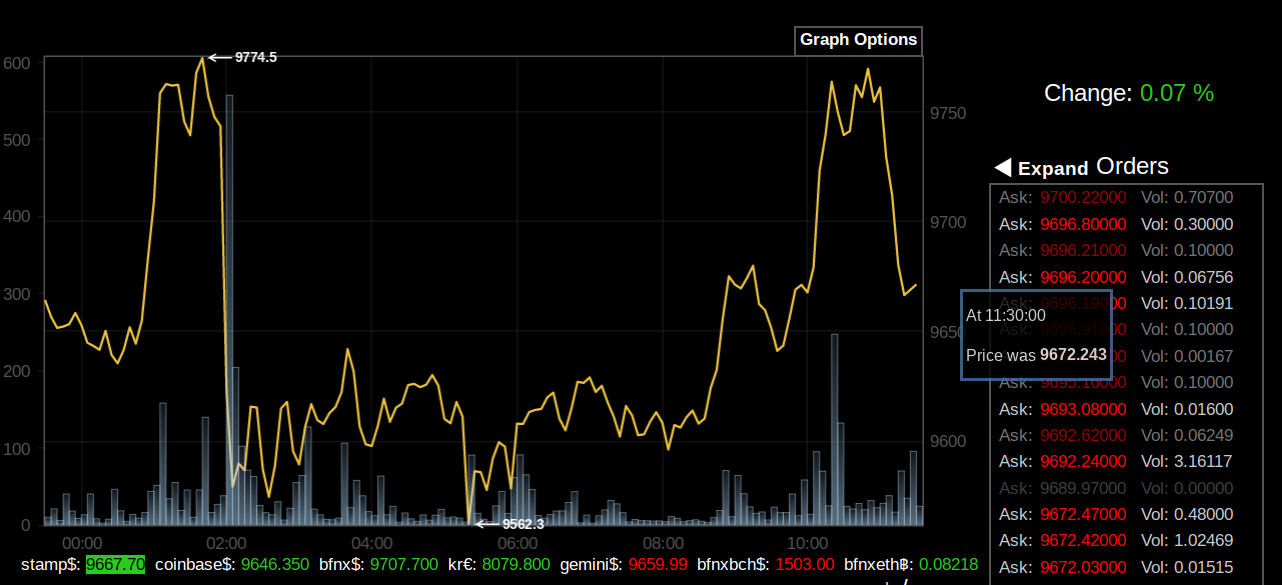
Task: Click the Orders panel heading
Action: 1132,166
